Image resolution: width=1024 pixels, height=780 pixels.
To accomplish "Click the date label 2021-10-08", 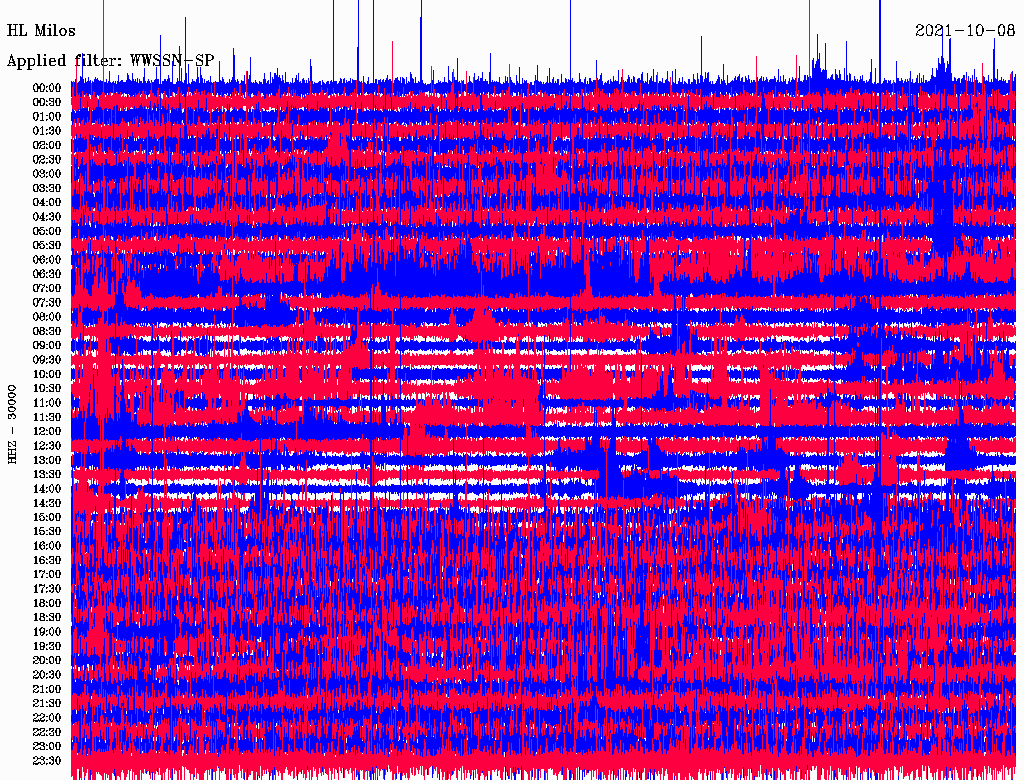I will (x=965, y=31).
